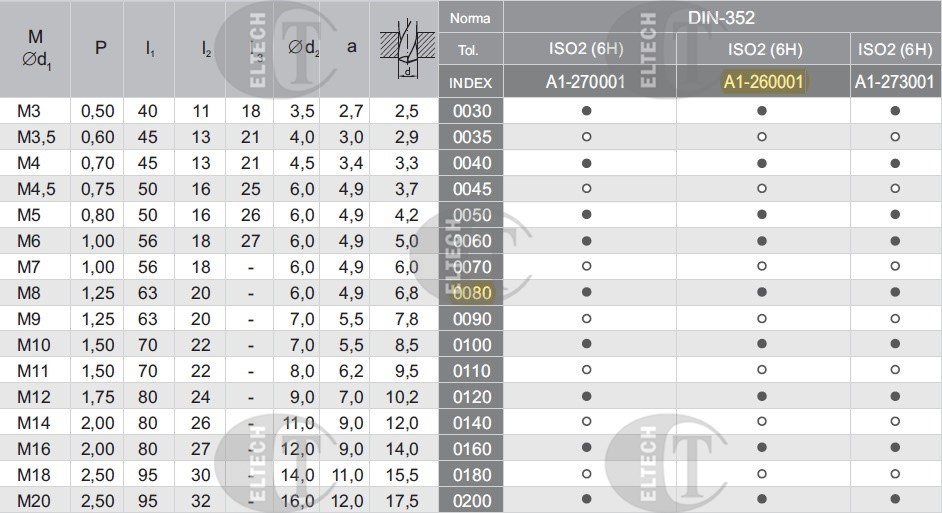The image size is (942, 513).
Task: Click pitch value 0,75 in M4,5 row
Action: click(97, 189)
